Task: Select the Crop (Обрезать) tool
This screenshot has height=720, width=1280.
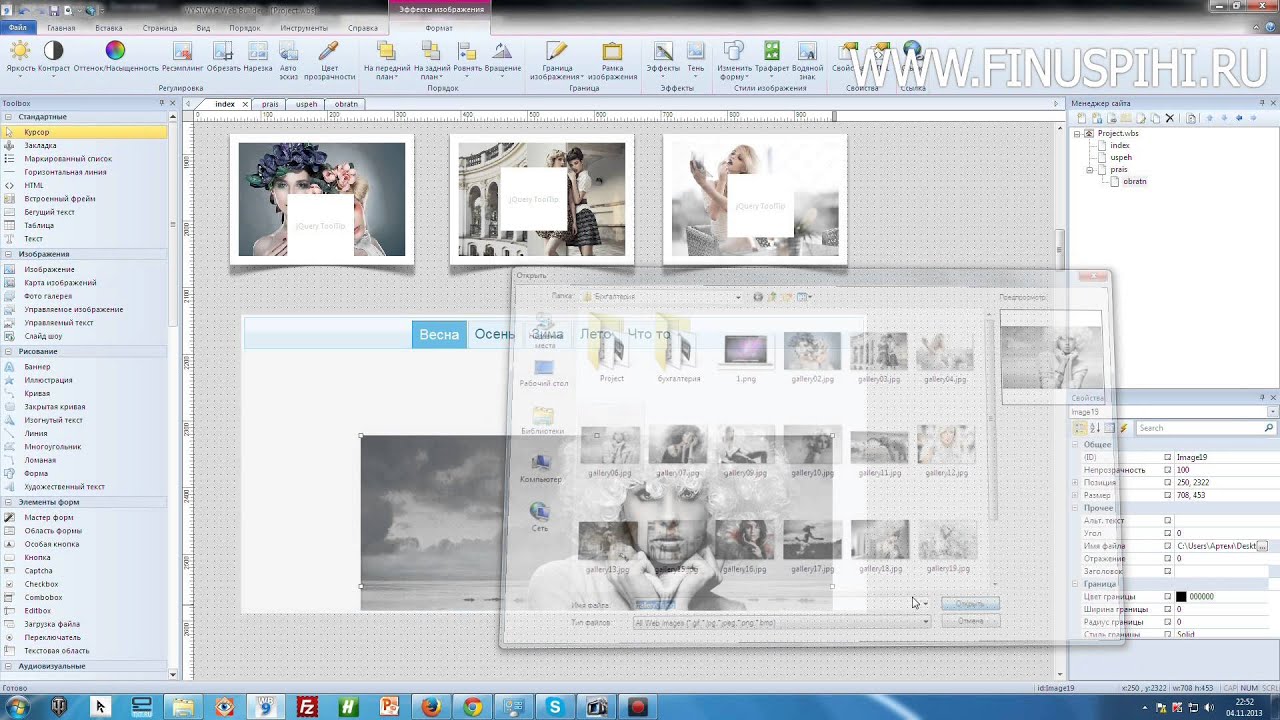Action: tap(224, 57)
